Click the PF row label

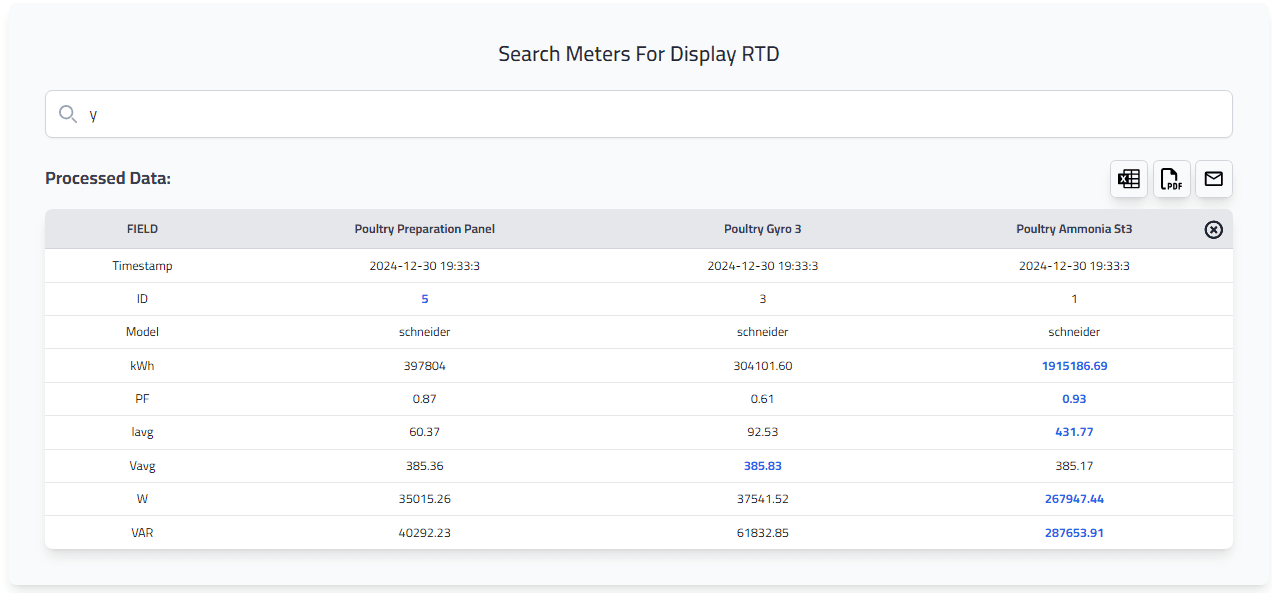point(142,399)
